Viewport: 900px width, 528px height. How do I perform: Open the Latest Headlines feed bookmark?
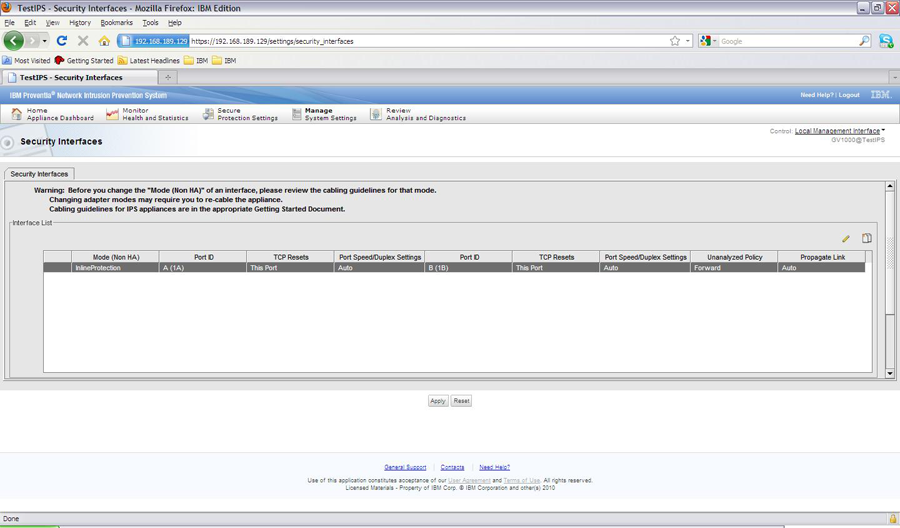[x=149, y=60]
